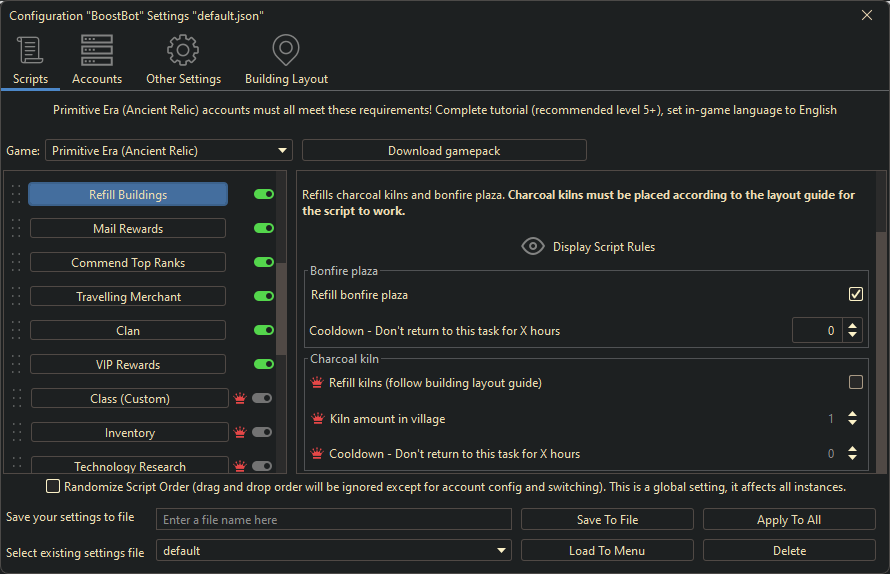This screenshot has width=890, height=574.
Task: Click the Download gamepack button
Action: click(x=444, y=151)
